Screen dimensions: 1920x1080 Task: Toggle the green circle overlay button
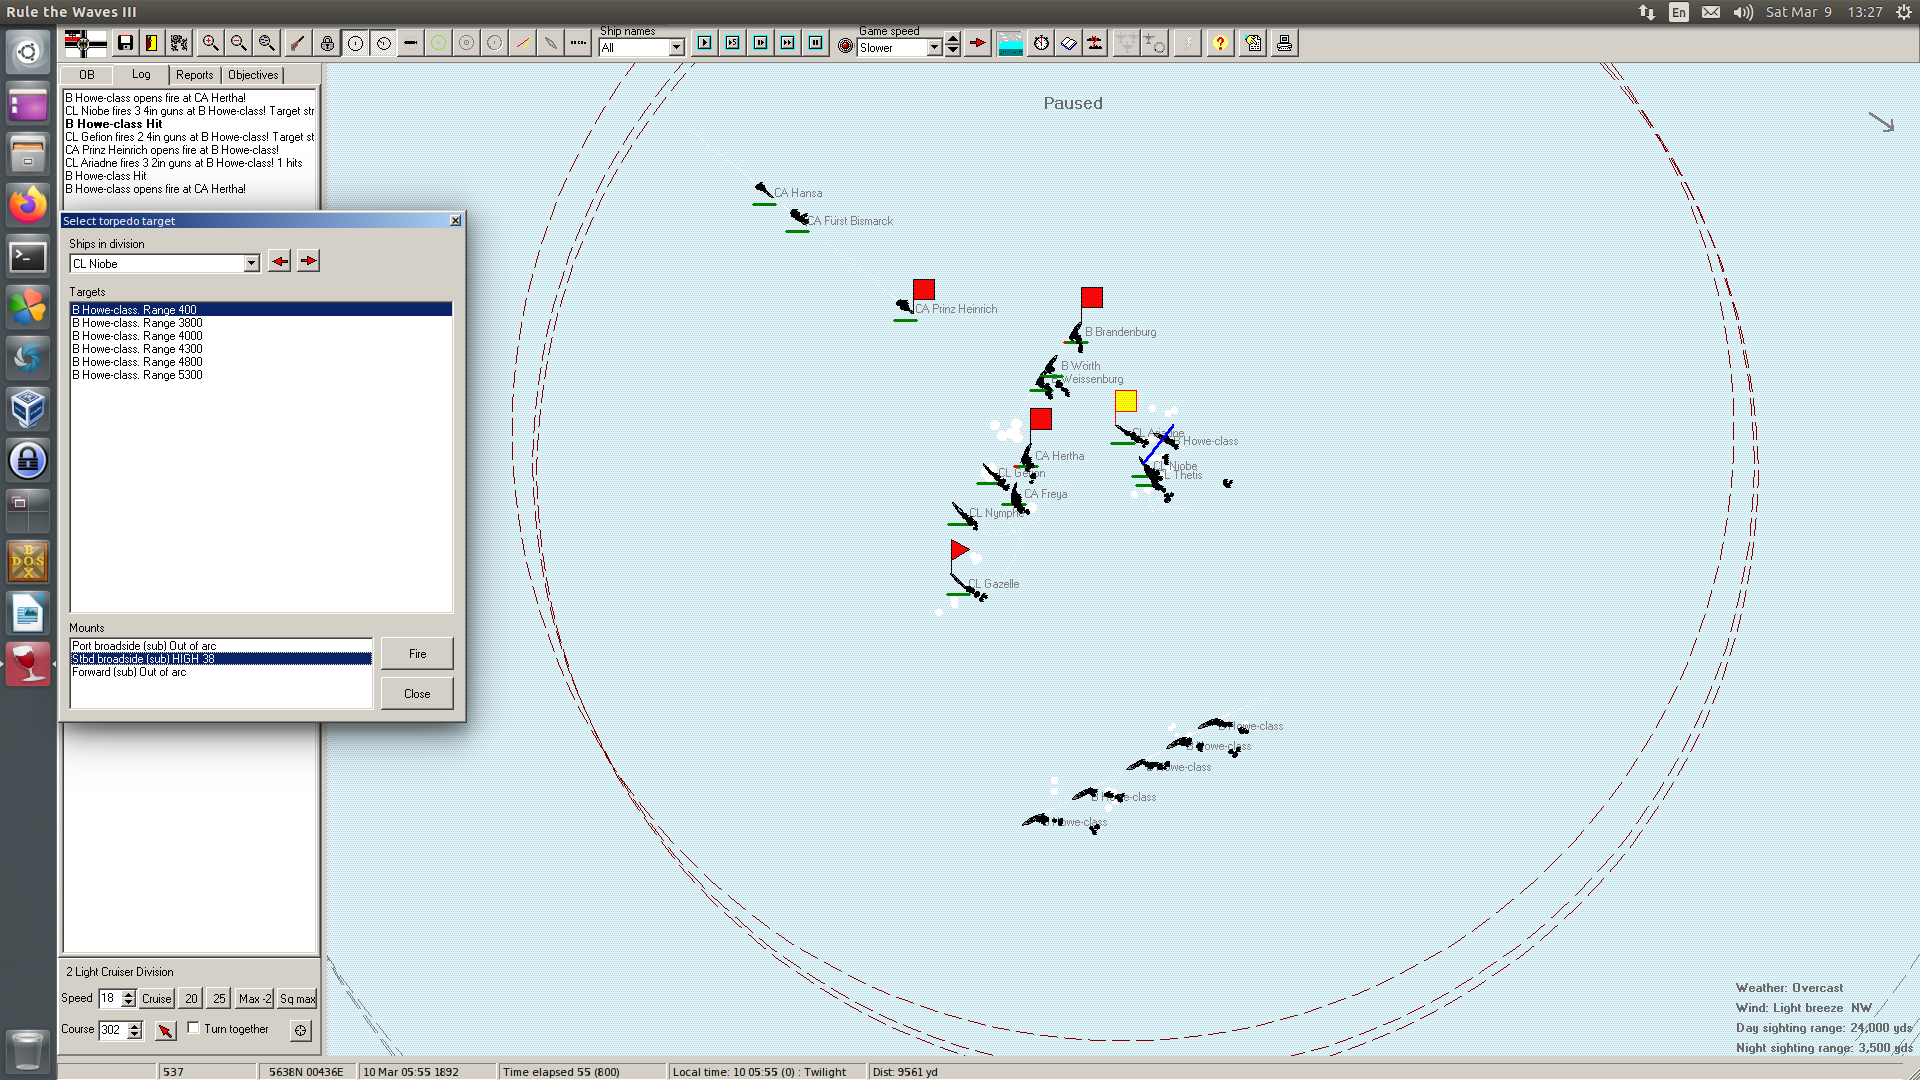click(x=438, y=43)
